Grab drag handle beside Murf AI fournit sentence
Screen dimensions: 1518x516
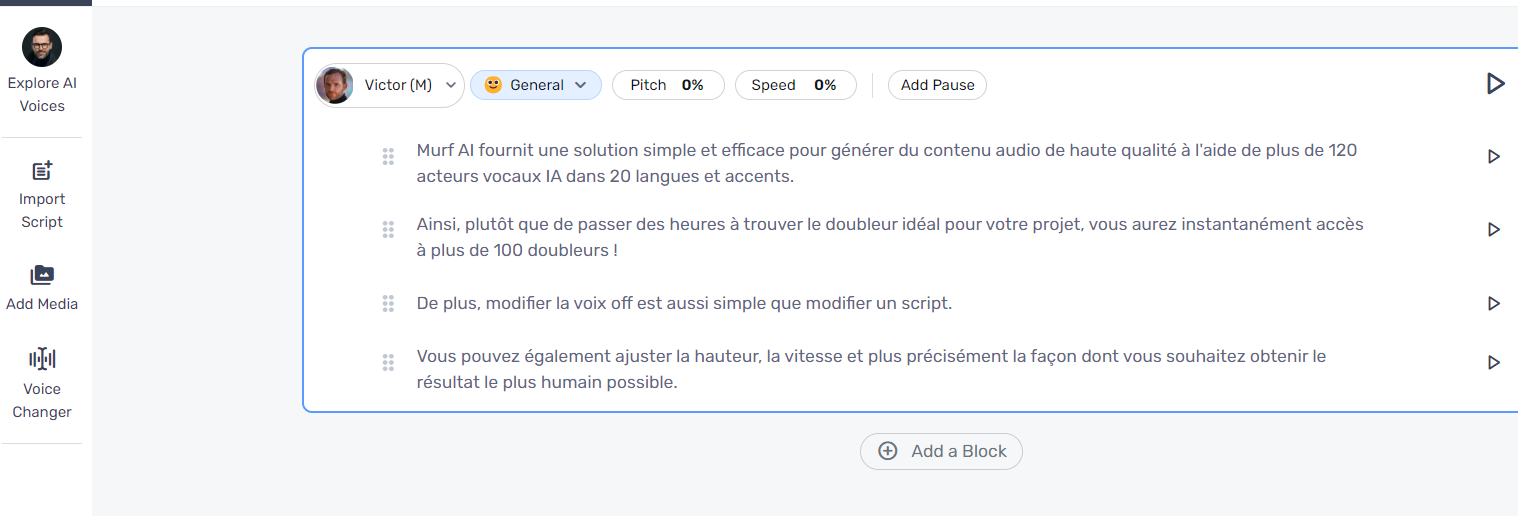coord(388,157)
